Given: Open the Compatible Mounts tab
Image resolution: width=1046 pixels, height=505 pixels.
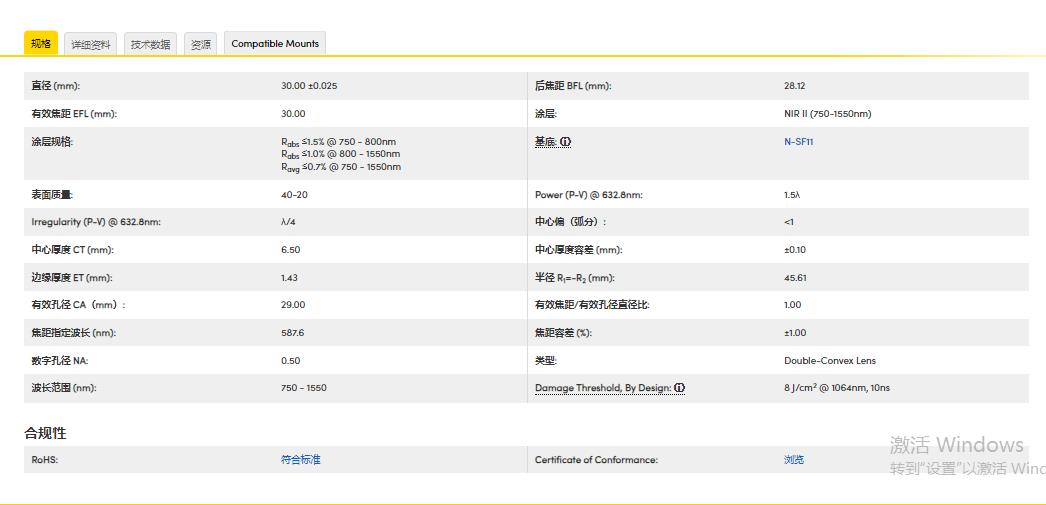Looking at the screenshot, I should pyautogui.click(x=275, y=44).
